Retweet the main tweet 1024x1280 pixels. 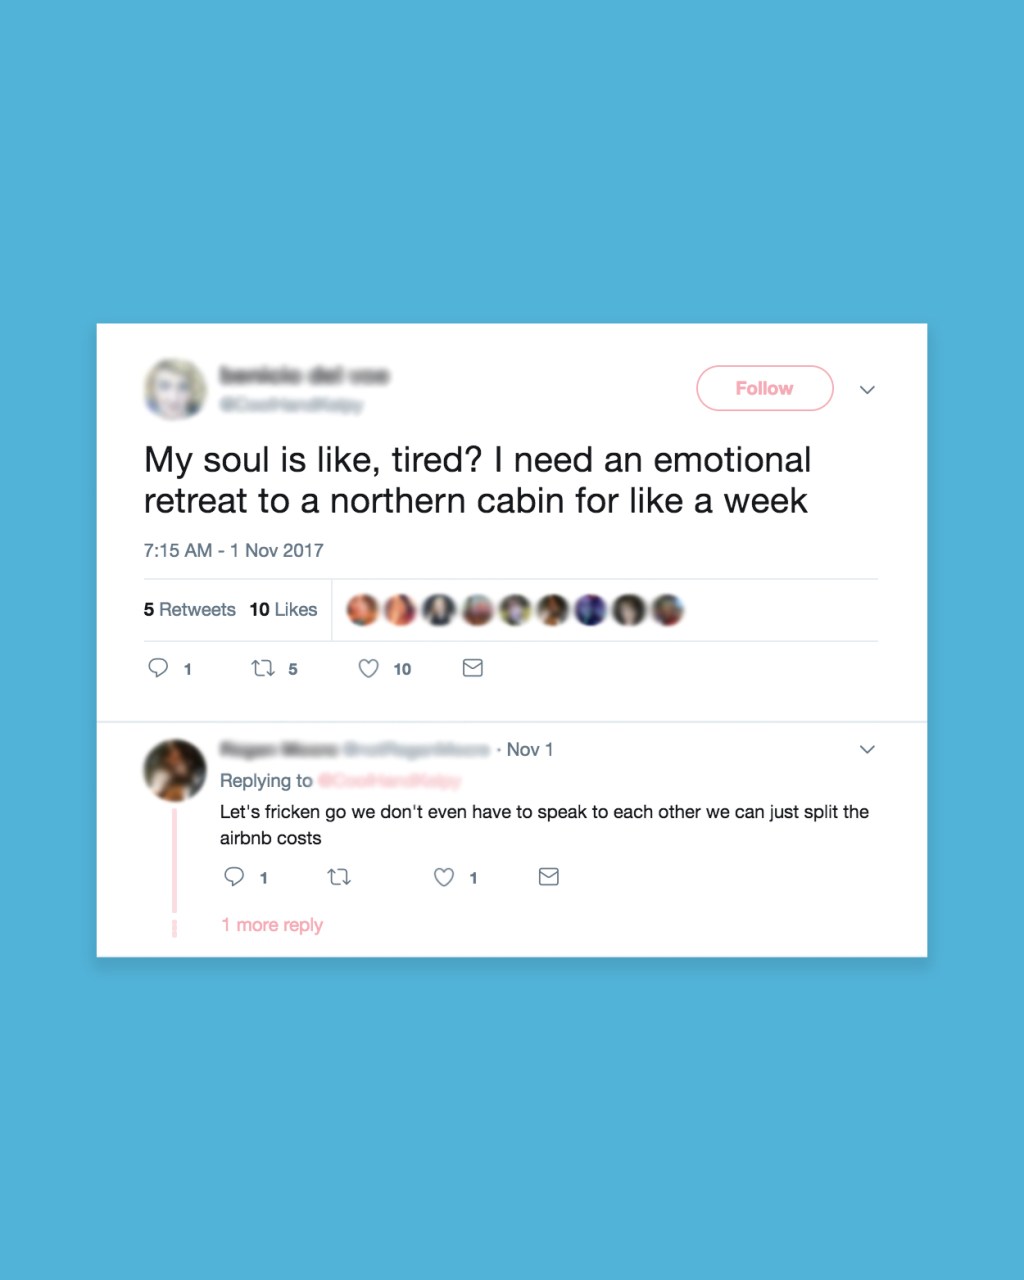263,668
